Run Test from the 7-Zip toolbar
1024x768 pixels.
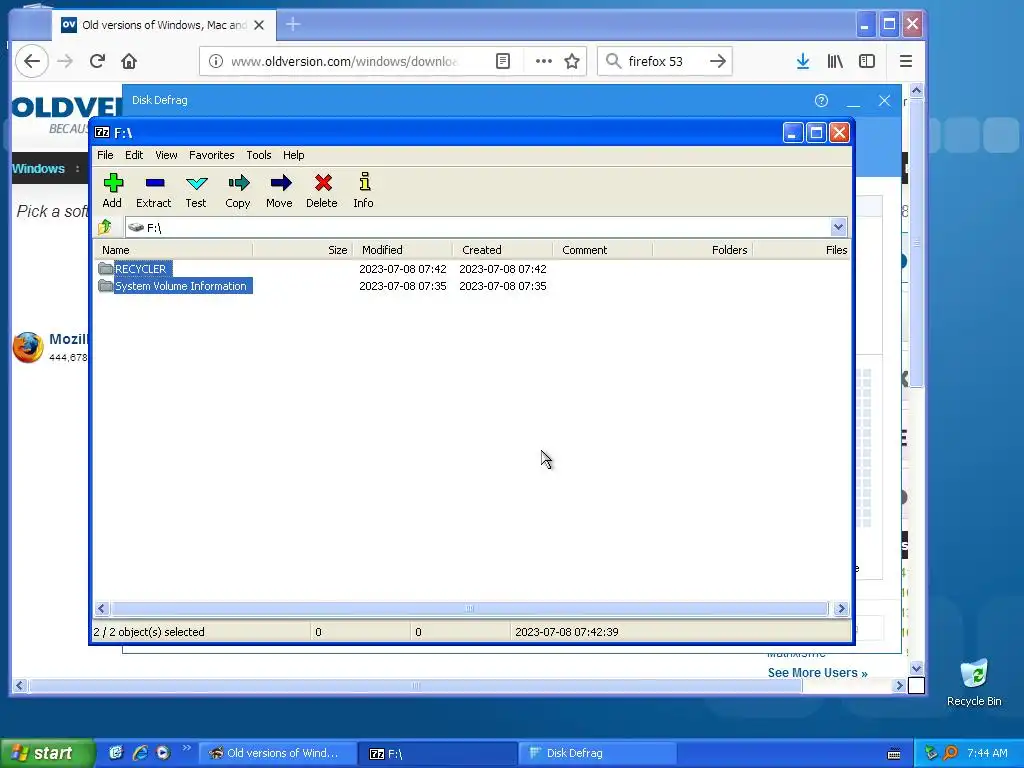click(x=196, y=190)
